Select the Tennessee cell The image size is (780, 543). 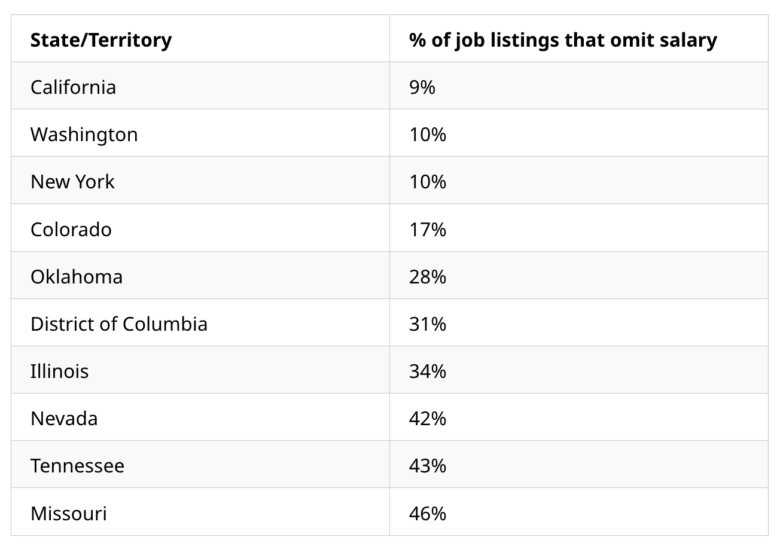coord(77,466)
